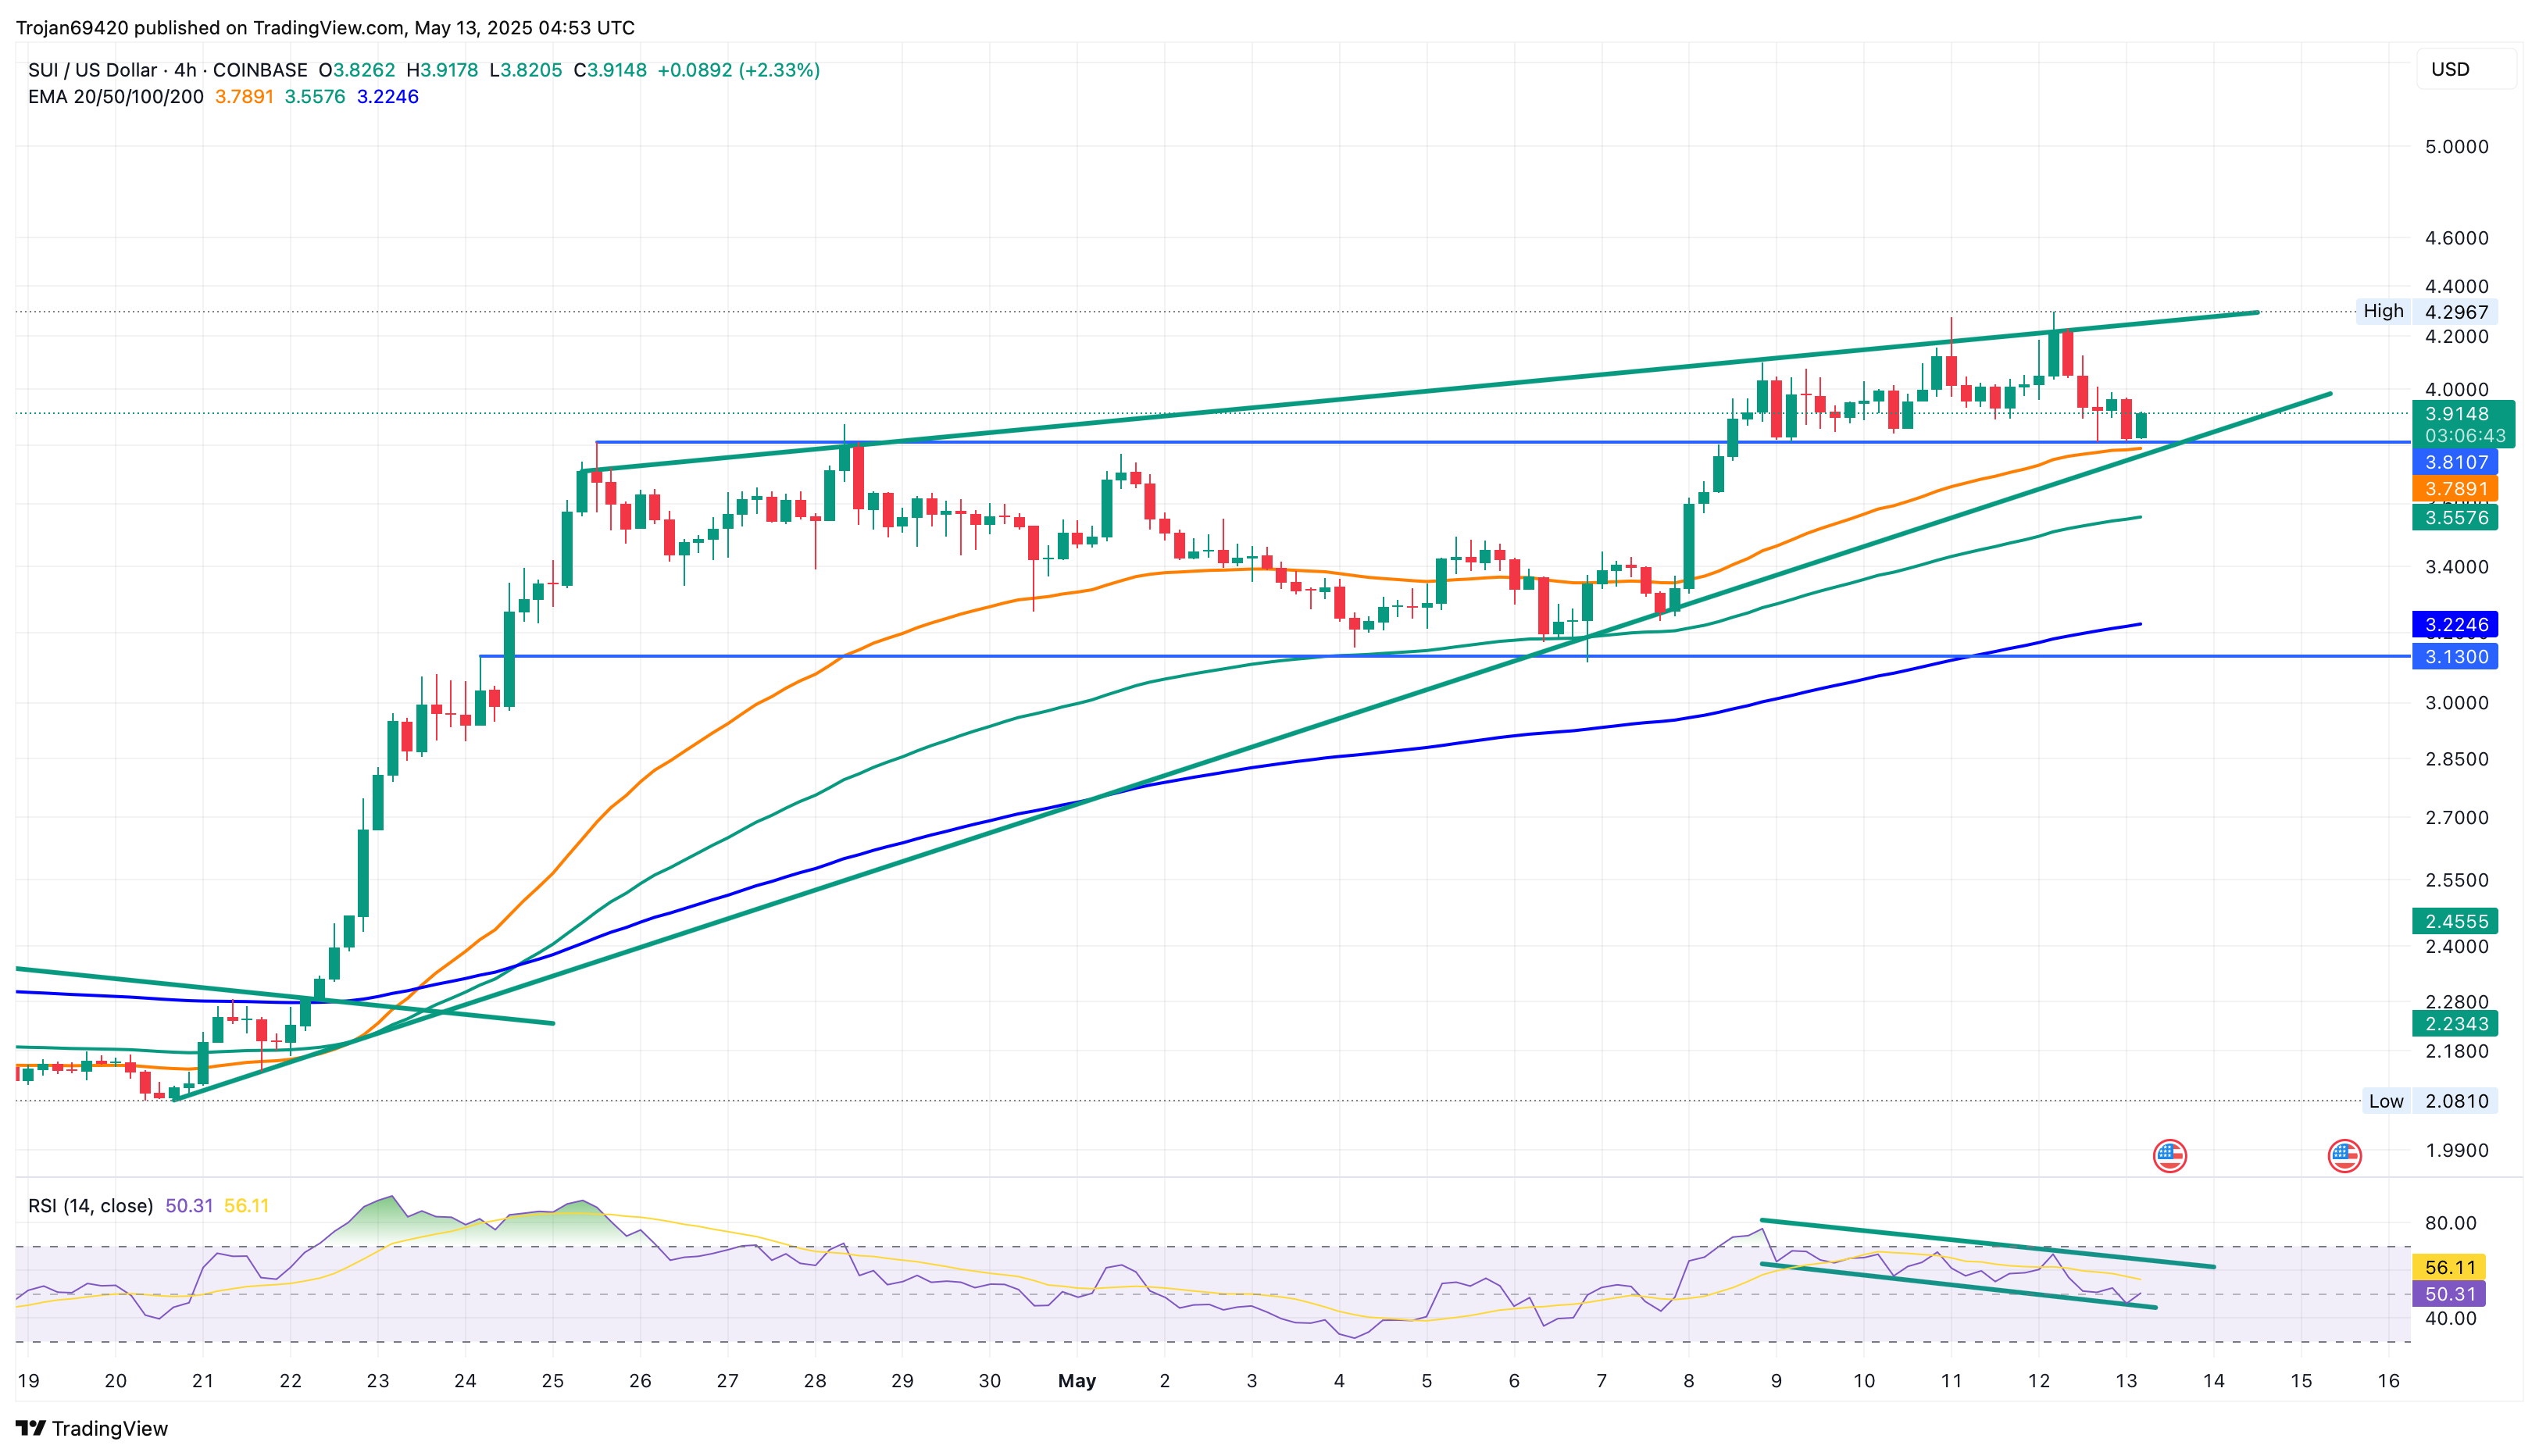
Task: Click date 13 on the time axis
Action: point(2126,1381)
